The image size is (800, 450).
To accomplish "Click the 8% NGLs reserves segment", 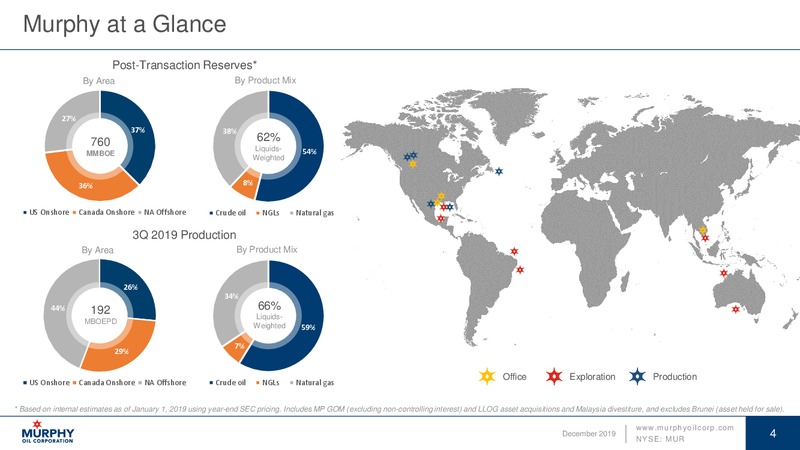I will pyautogui.click(x=246, y=185).
